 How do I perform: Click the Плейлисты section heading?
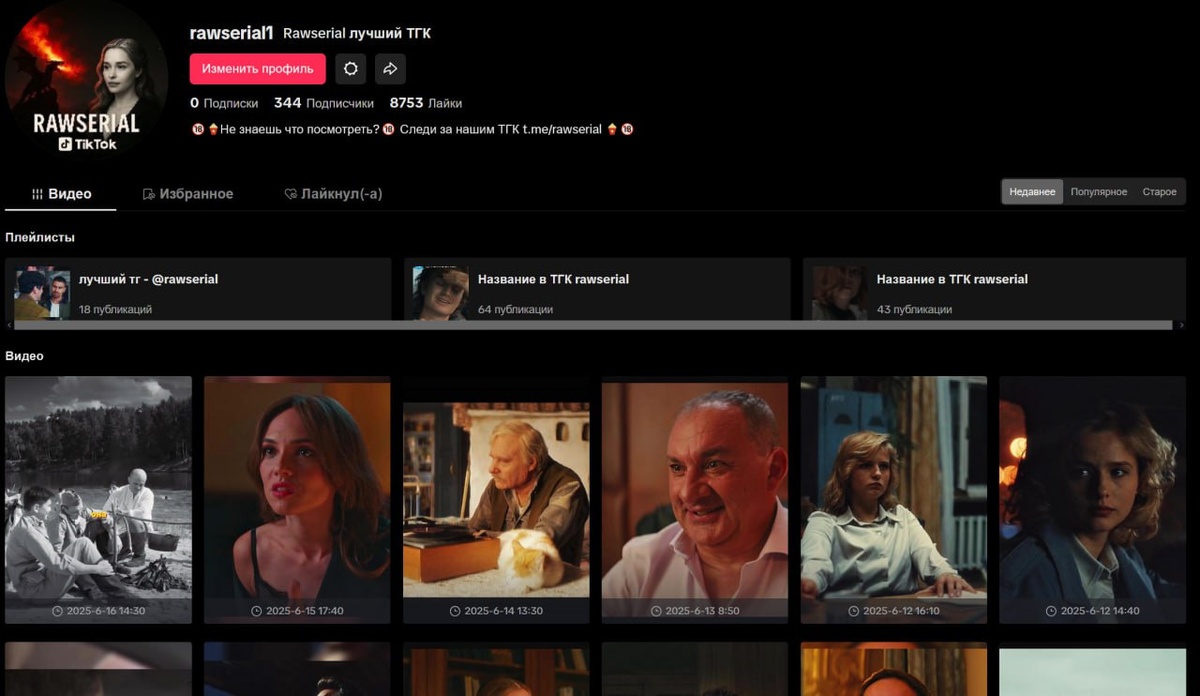(x=40, y=237)
